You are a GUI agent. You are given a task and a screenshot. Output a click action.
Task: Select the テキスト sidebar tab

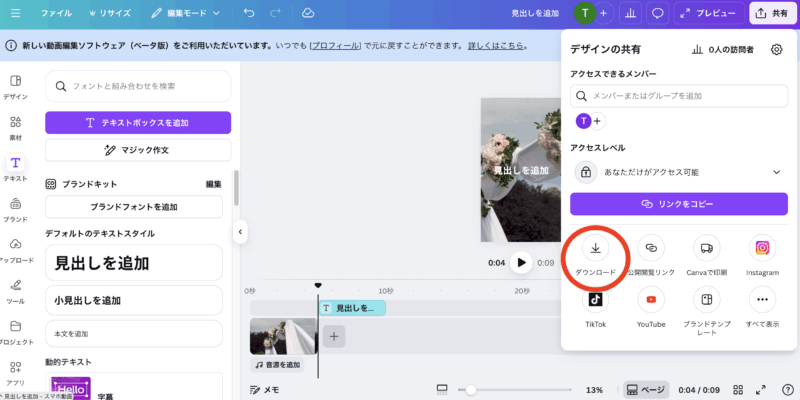click(x=15, y=168)
